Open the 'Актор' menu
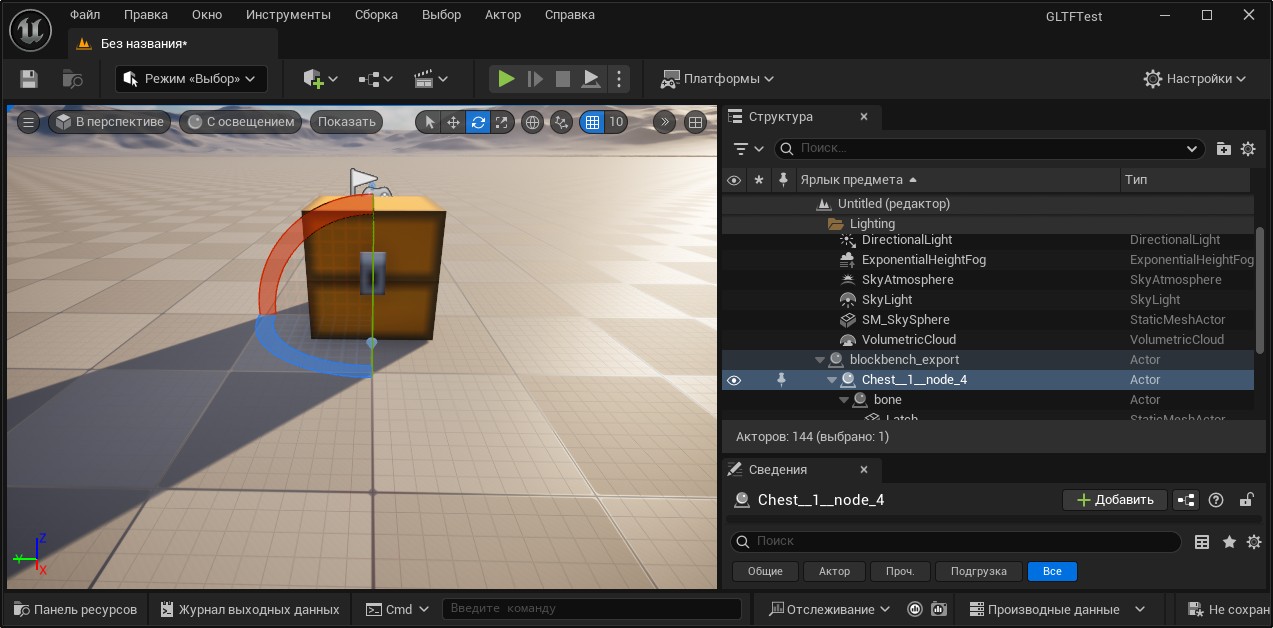The height and width of the screenshot is (628, 1273). click(503, 15)
